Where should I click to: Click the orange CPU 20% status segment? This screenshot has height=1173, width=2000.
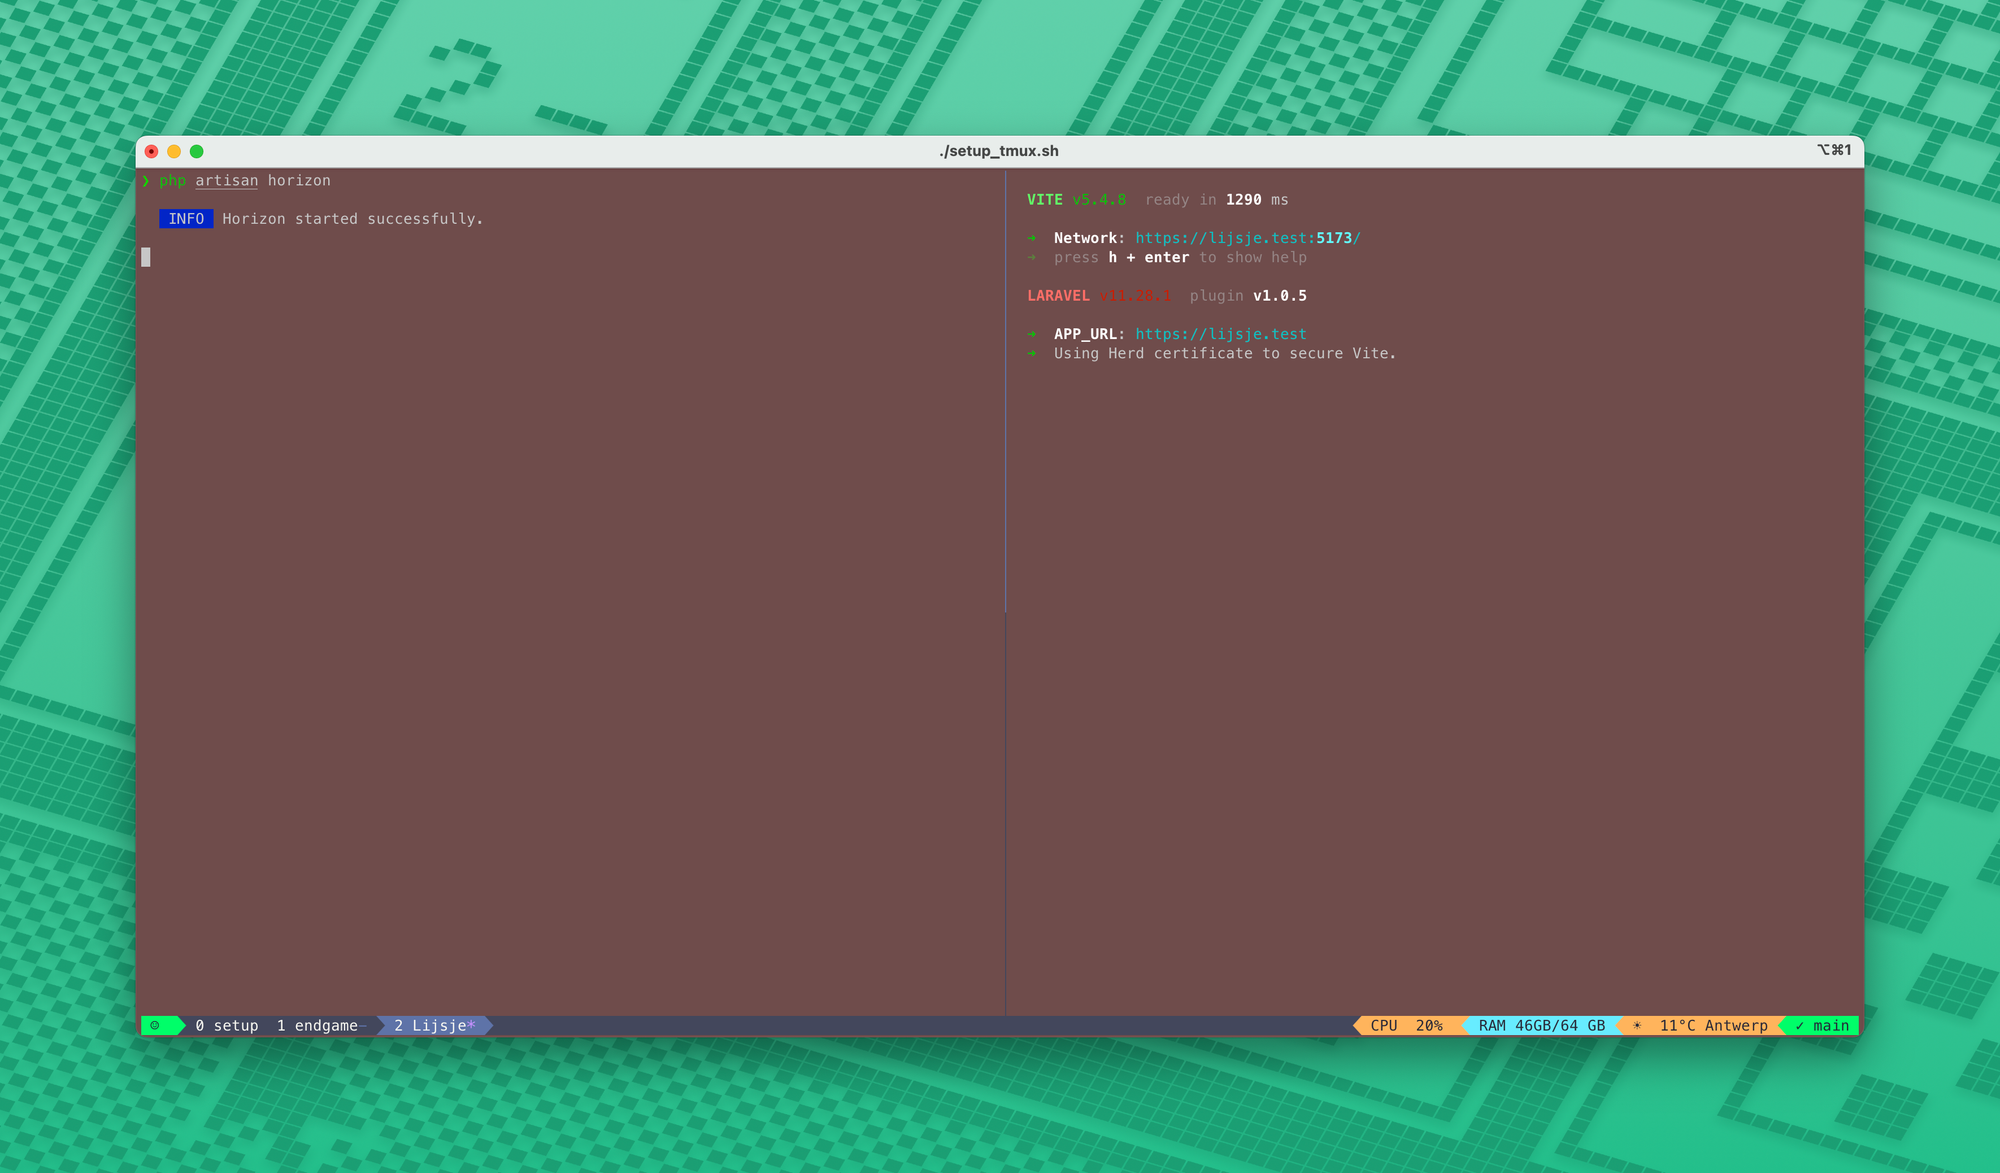click(x=1405, y=1025)
